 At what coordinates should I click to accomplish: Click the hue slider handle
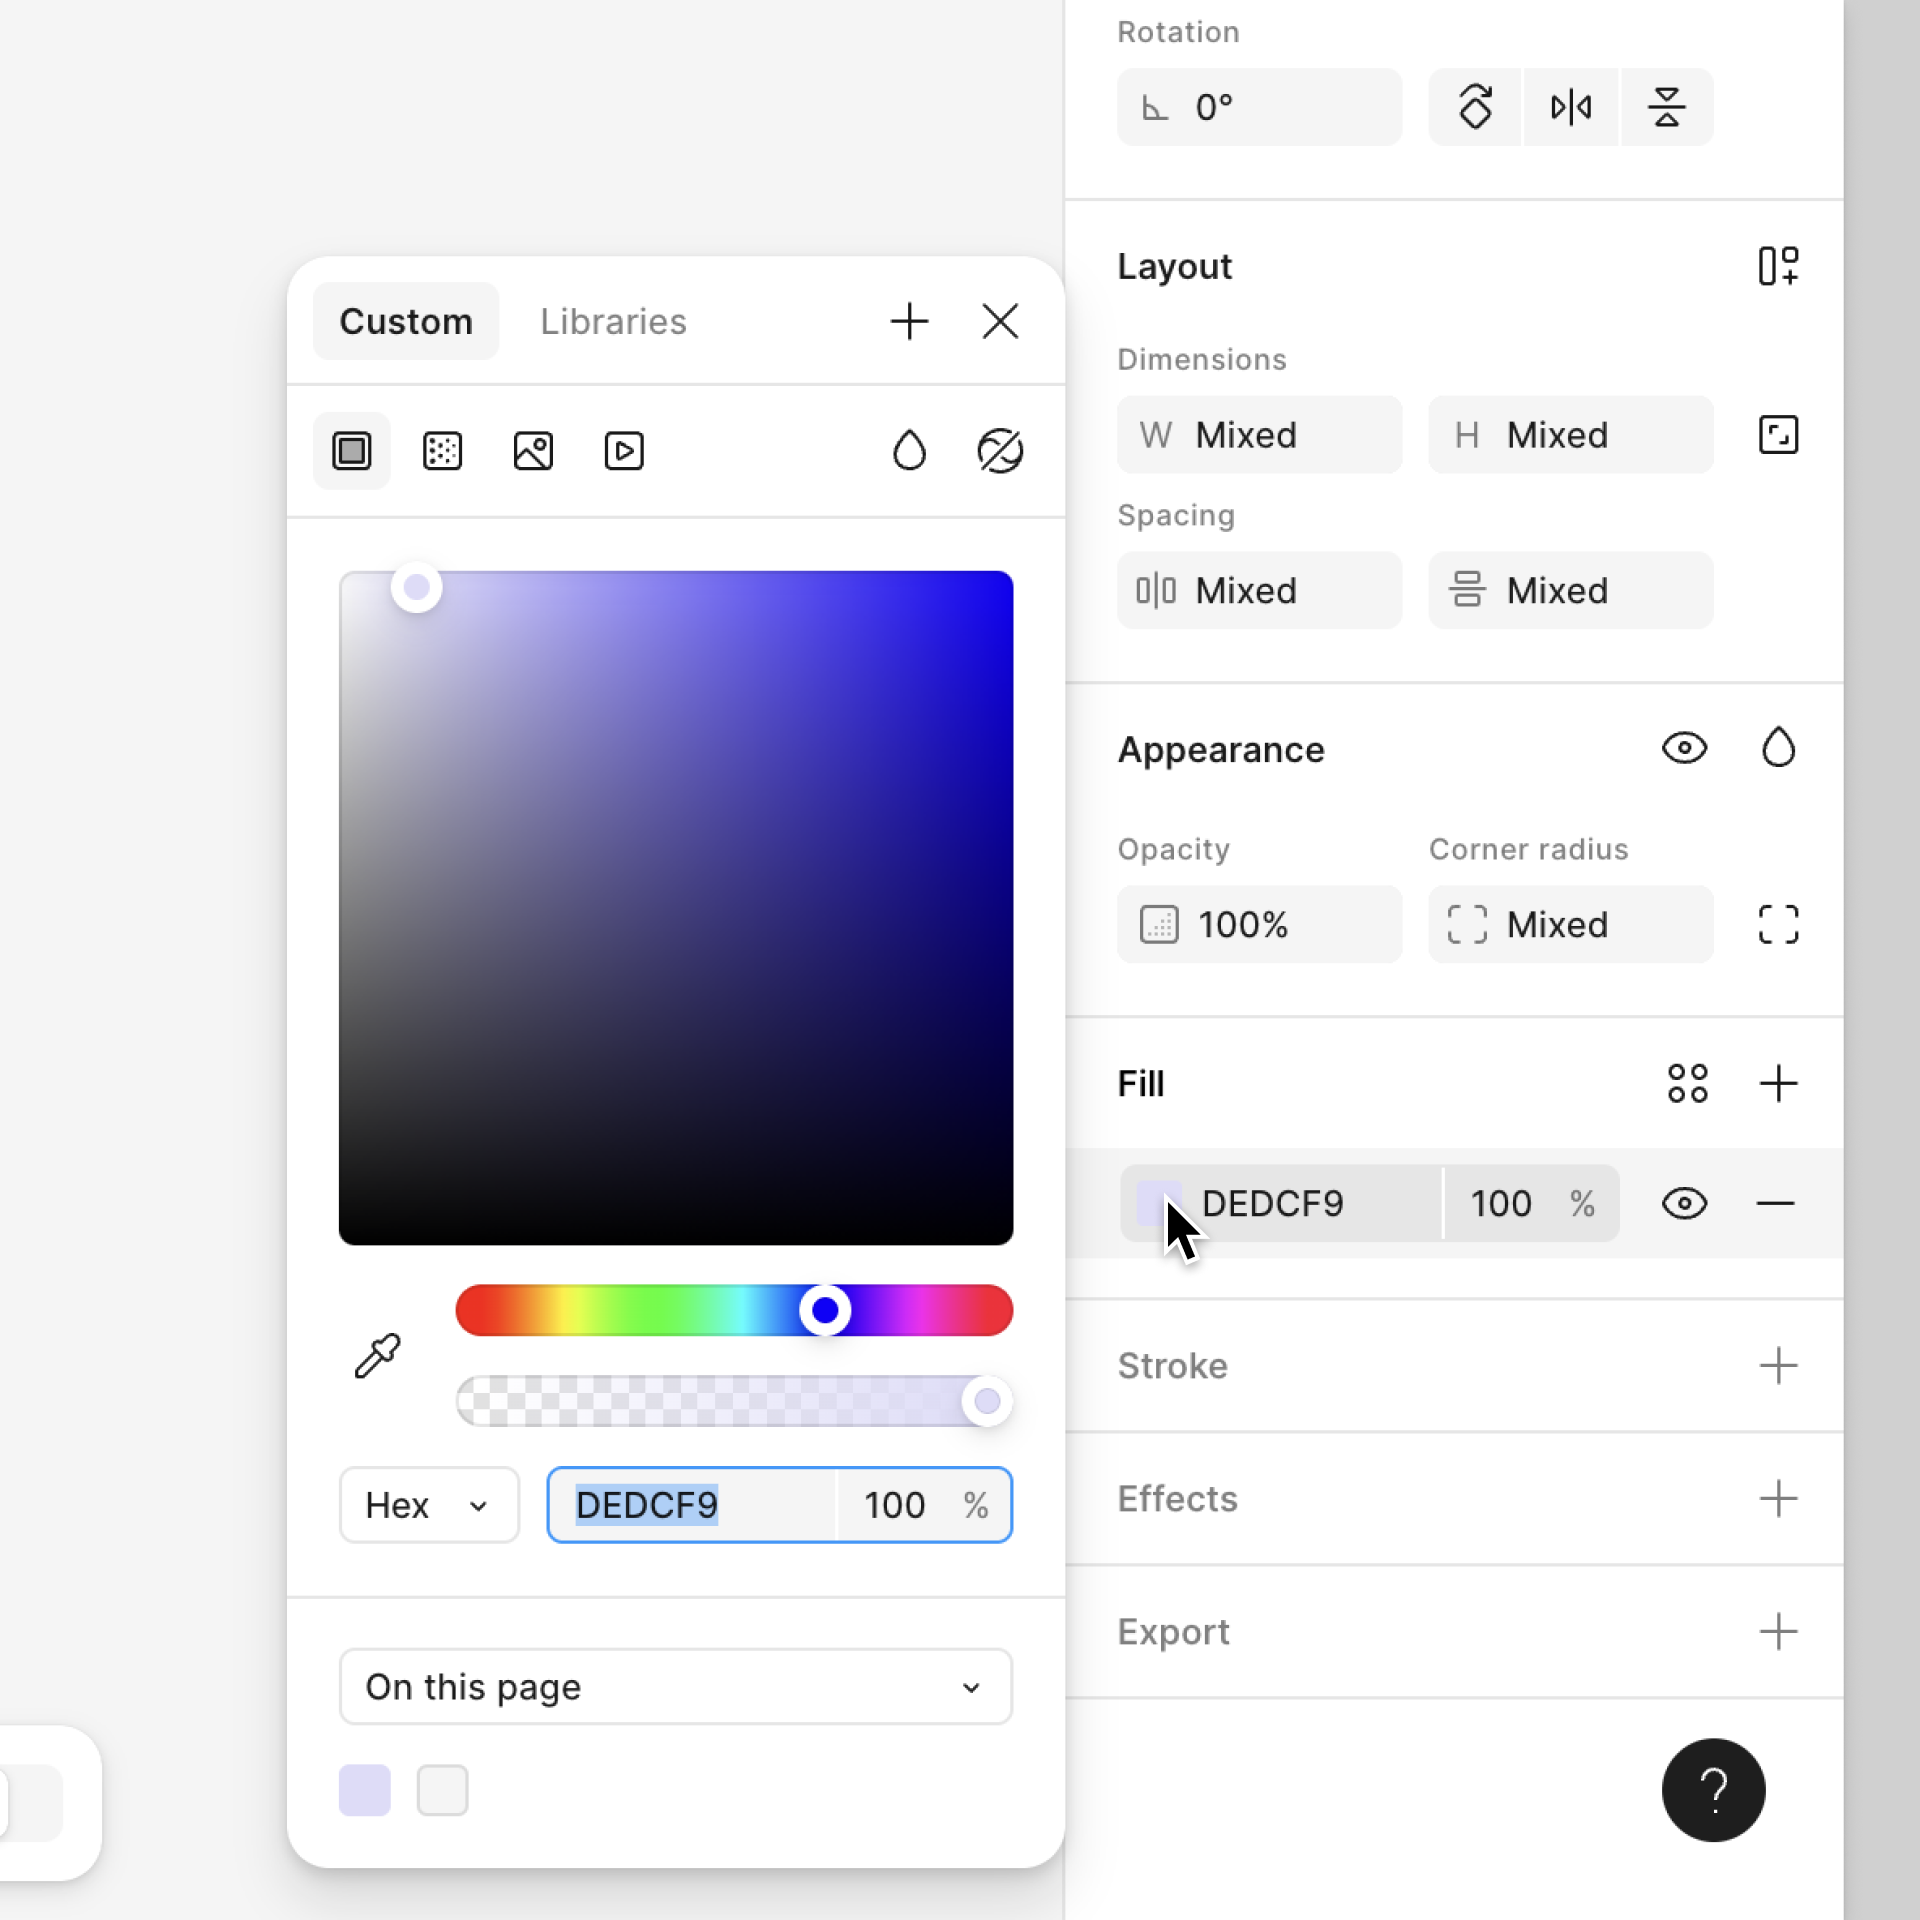825,1310
